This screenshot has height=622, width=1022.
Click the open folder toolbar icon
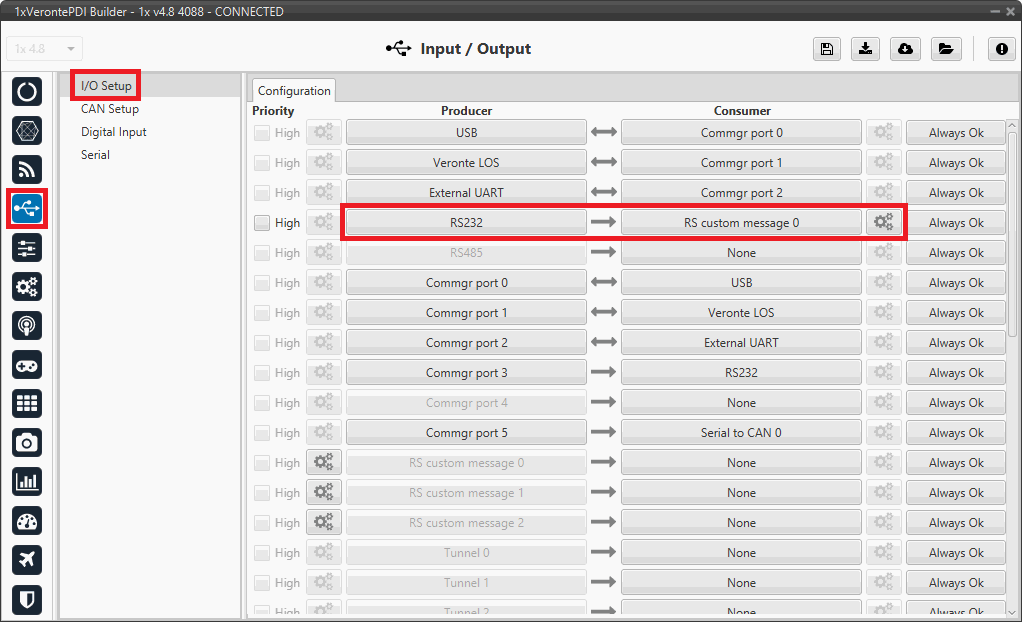click(x=946, y=49)
